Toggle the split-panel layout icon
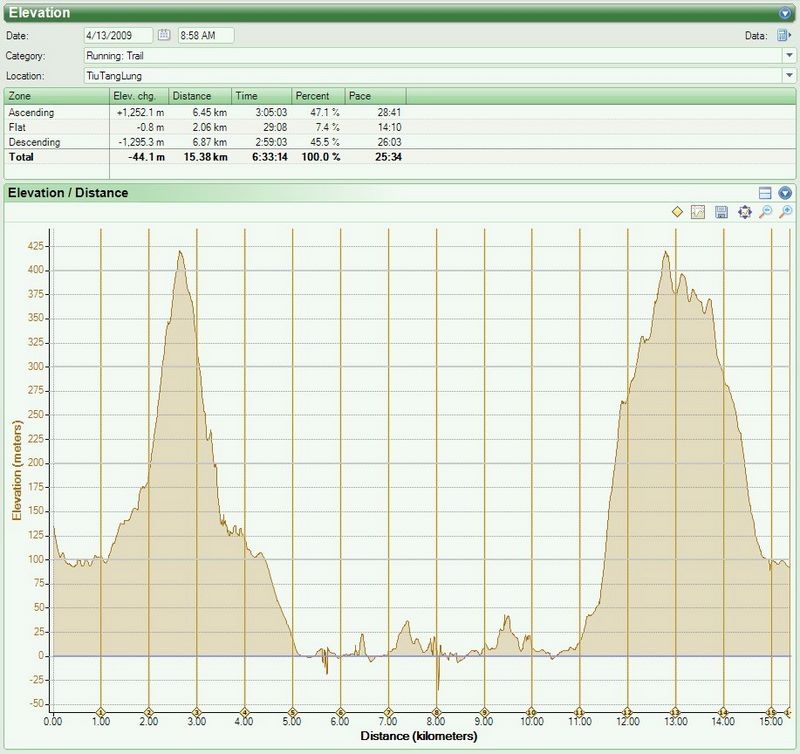The width and height of the screenshot is (800, 754). [x=765, y=192]
